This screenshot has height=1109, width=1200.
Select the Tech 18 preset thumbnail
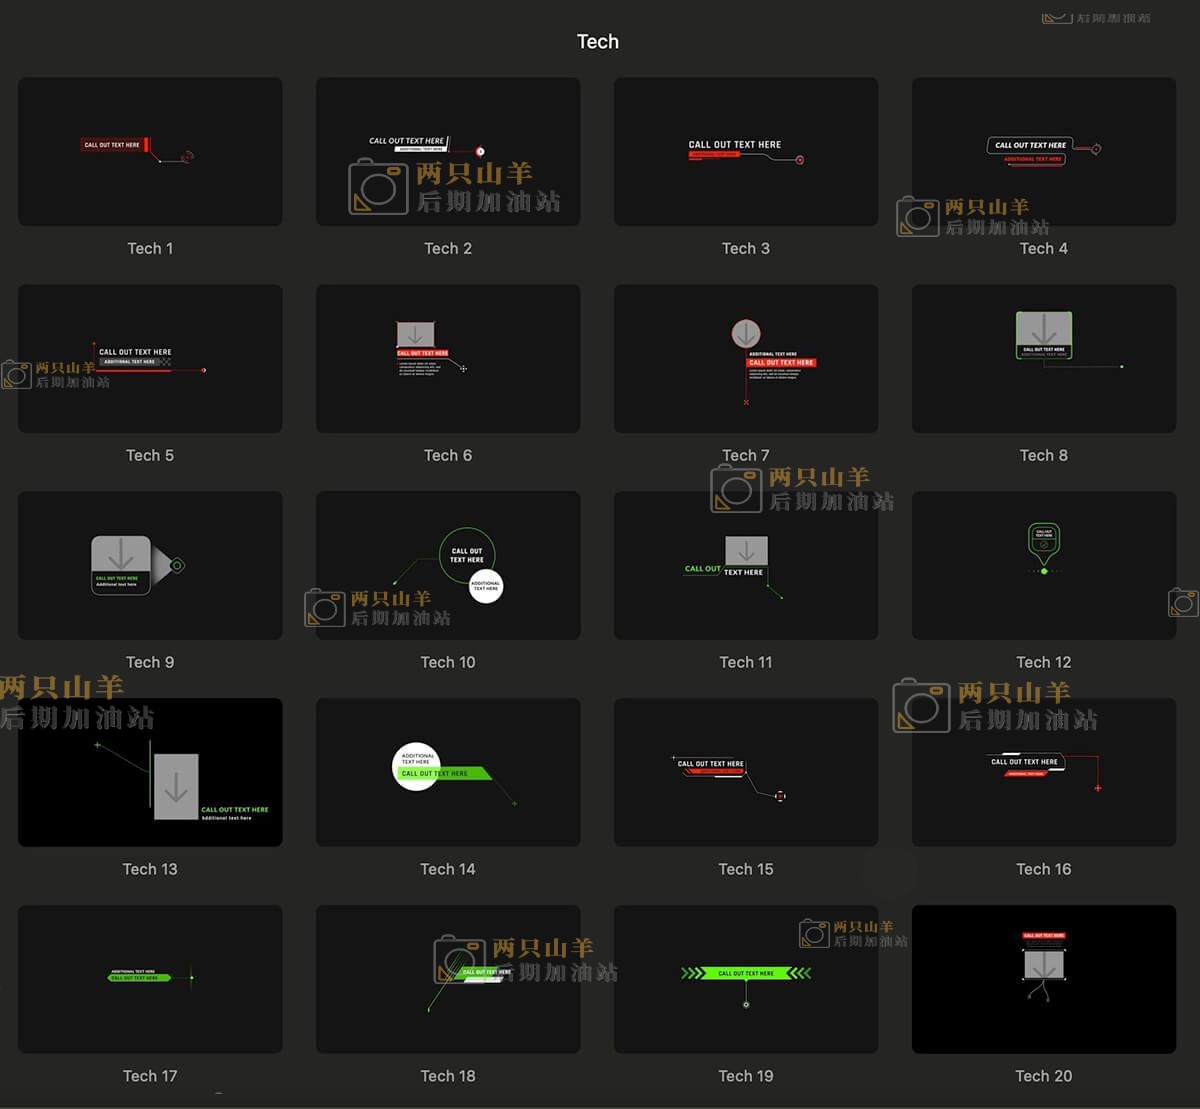pyautogui.click(x=448, y=980)
